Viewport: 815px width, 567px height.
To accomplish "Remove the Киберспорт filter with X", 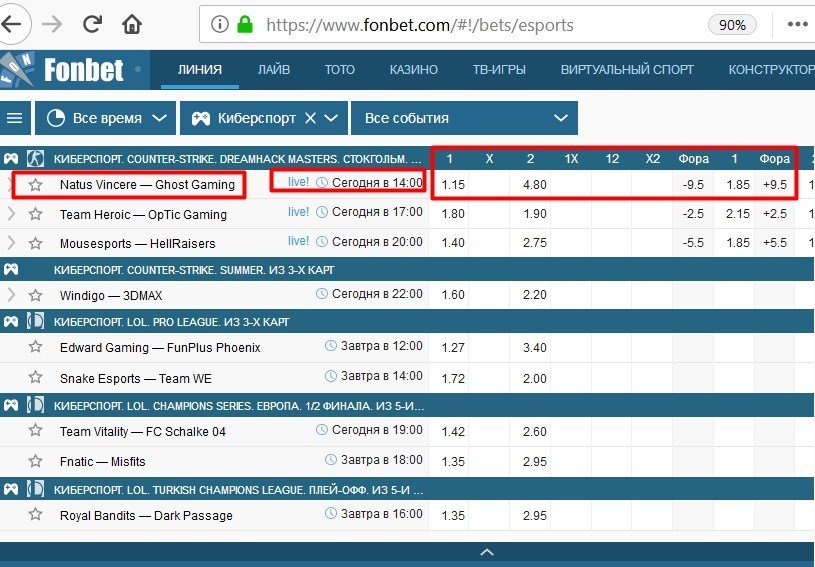I will 310,118.
